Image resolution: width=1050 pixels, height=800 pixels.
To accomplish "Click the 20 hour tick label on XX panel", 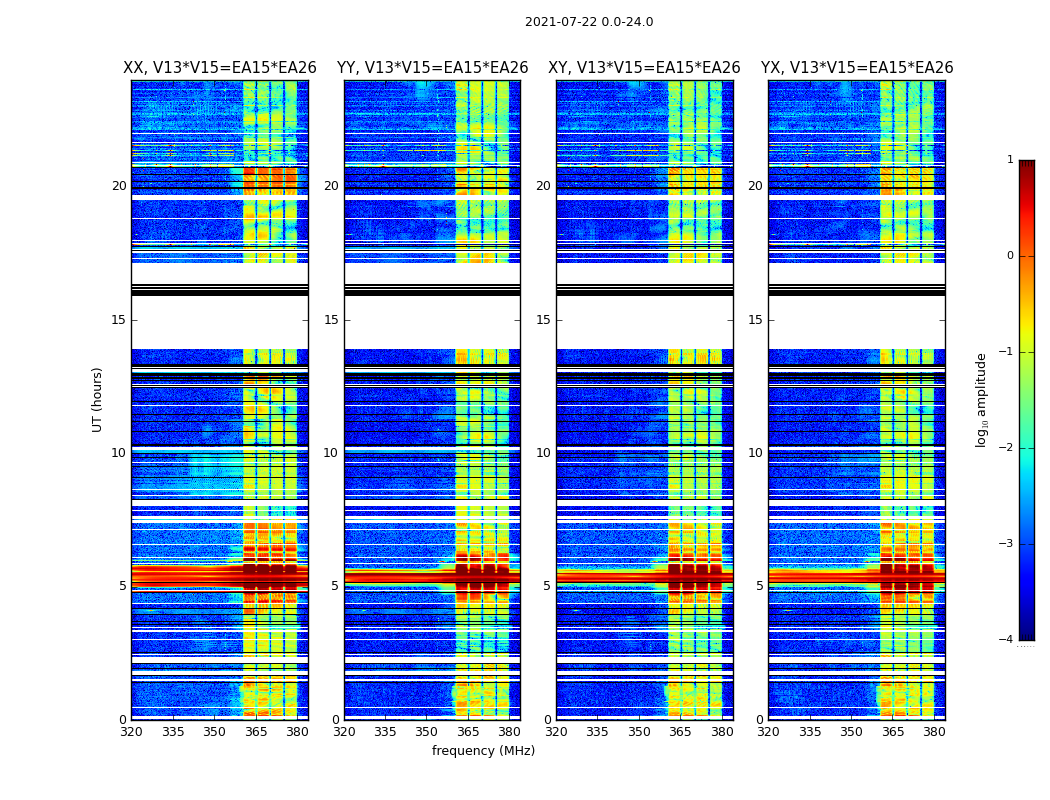I will tap(119, 186).
